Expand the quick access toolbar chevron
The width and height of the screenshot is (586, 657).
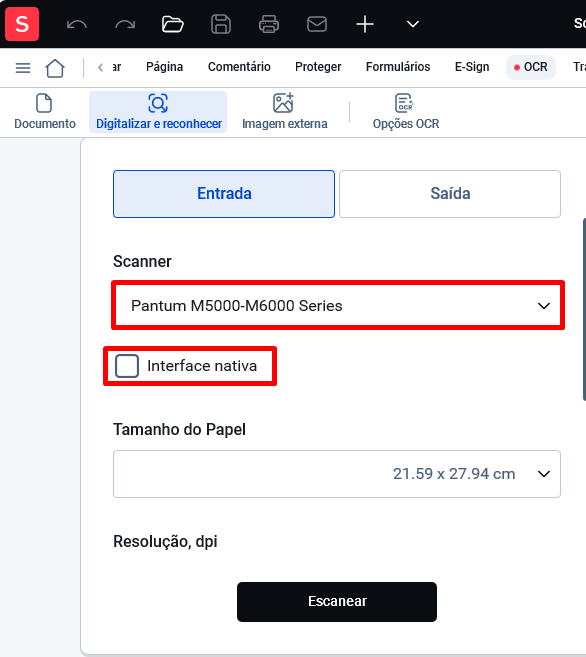[x=413, y=24]
